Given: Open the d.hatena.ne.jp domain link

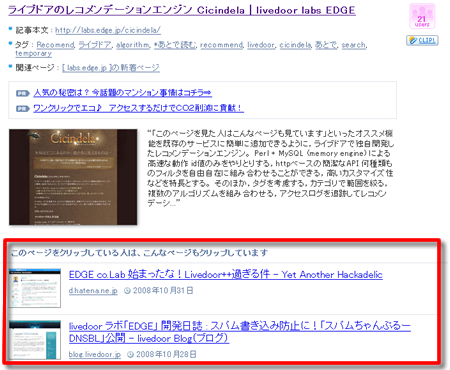Looking at the screenshot, I should [93, 291].
